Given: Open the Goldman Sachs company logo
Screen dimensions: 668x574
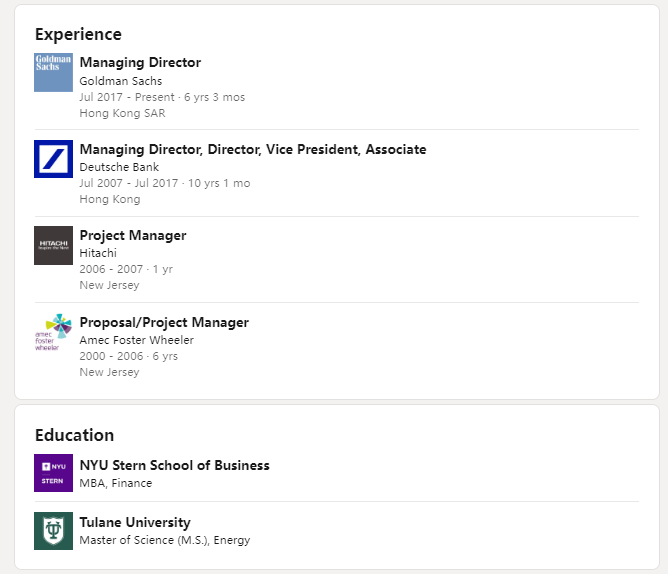Looking at the screenshot, I should 53,72.
